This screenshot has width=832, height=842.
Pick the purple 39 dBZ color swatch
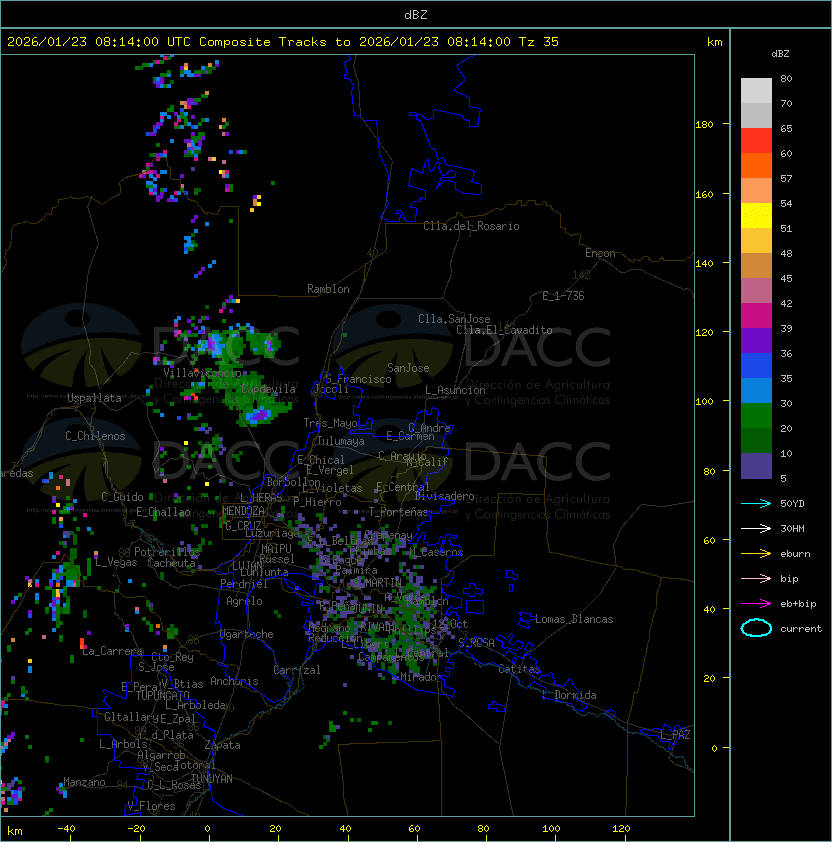click(x=756, y=340)
